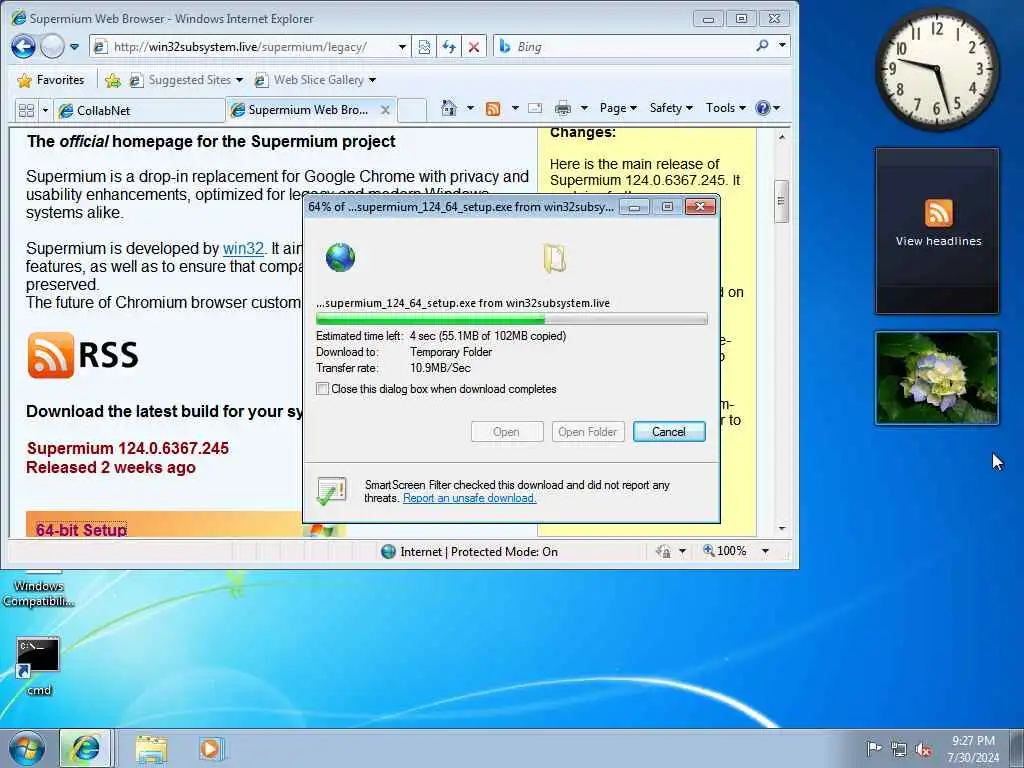Open Windows Explorer from taskbar

pos(152,749)
